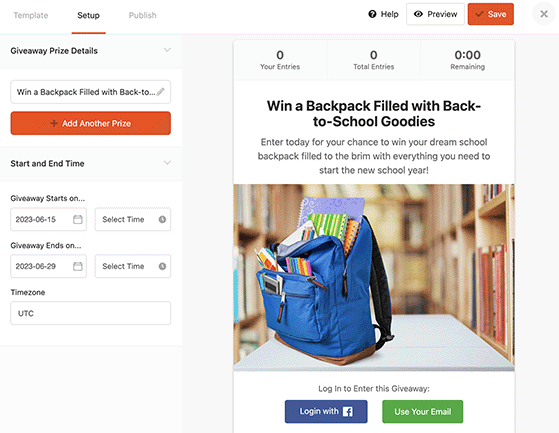
Task: Switch to the Publish tab
Action: click(143, 15)
